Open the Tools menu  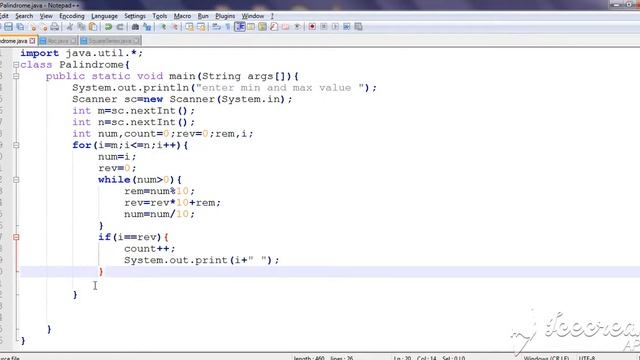[160, 16]
